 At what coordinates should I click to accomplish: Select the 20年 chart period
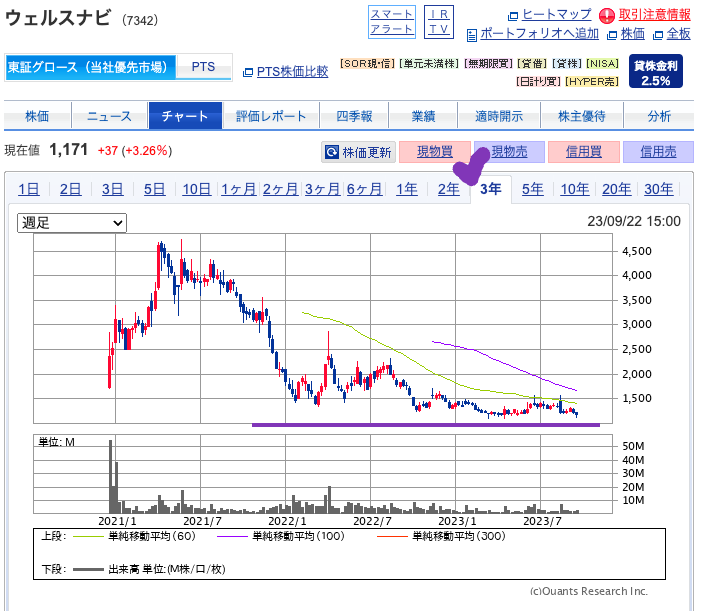pyautogui.click(x=616, y=189)
